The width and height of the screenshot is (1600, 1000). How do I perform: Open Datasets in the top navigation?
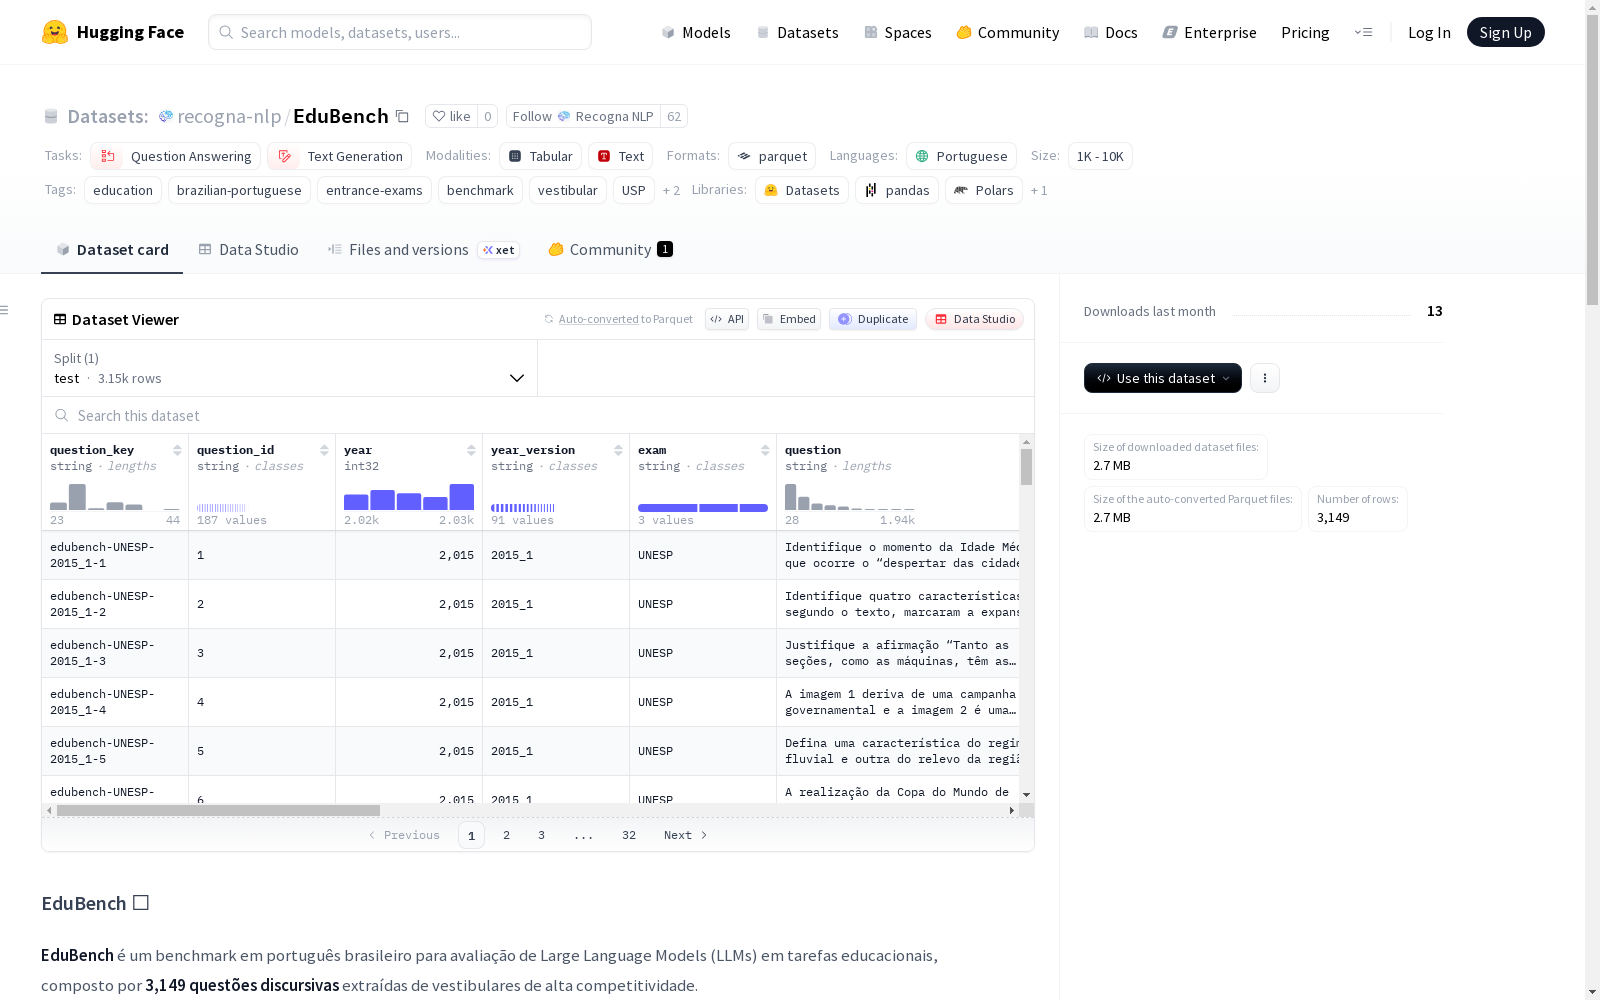click(797, 32)
